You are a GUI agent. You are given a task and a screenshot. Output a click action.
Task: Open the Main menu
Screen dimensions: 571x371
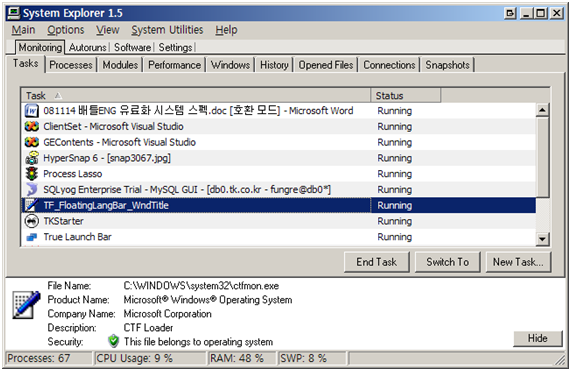pyautogui.click(x=23, y=30)
